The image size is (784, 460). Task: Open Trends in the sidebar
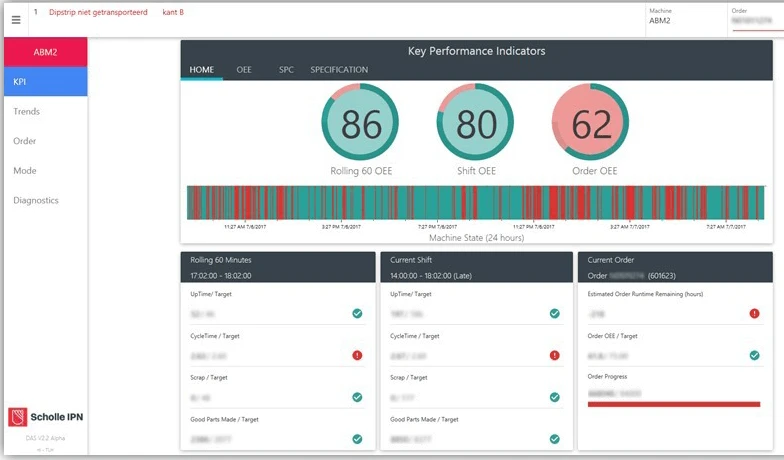(27, 112)
